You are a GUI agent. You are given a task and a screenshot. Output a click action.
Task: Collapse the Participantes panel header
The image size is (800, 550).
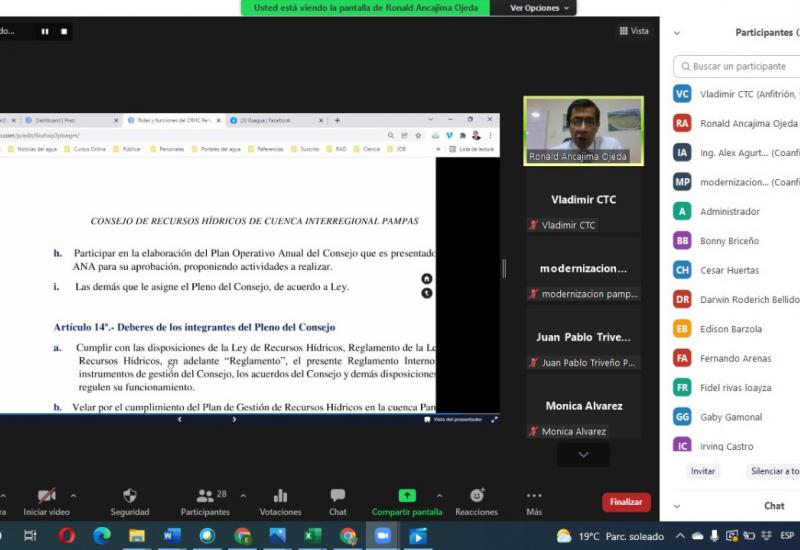677,33
